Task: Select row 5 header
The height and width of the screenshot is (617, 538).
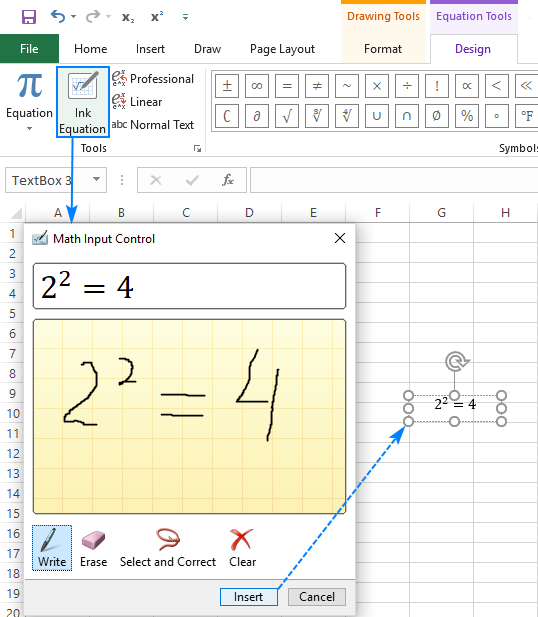Action: pyautogui.click(x=12, y=314)
